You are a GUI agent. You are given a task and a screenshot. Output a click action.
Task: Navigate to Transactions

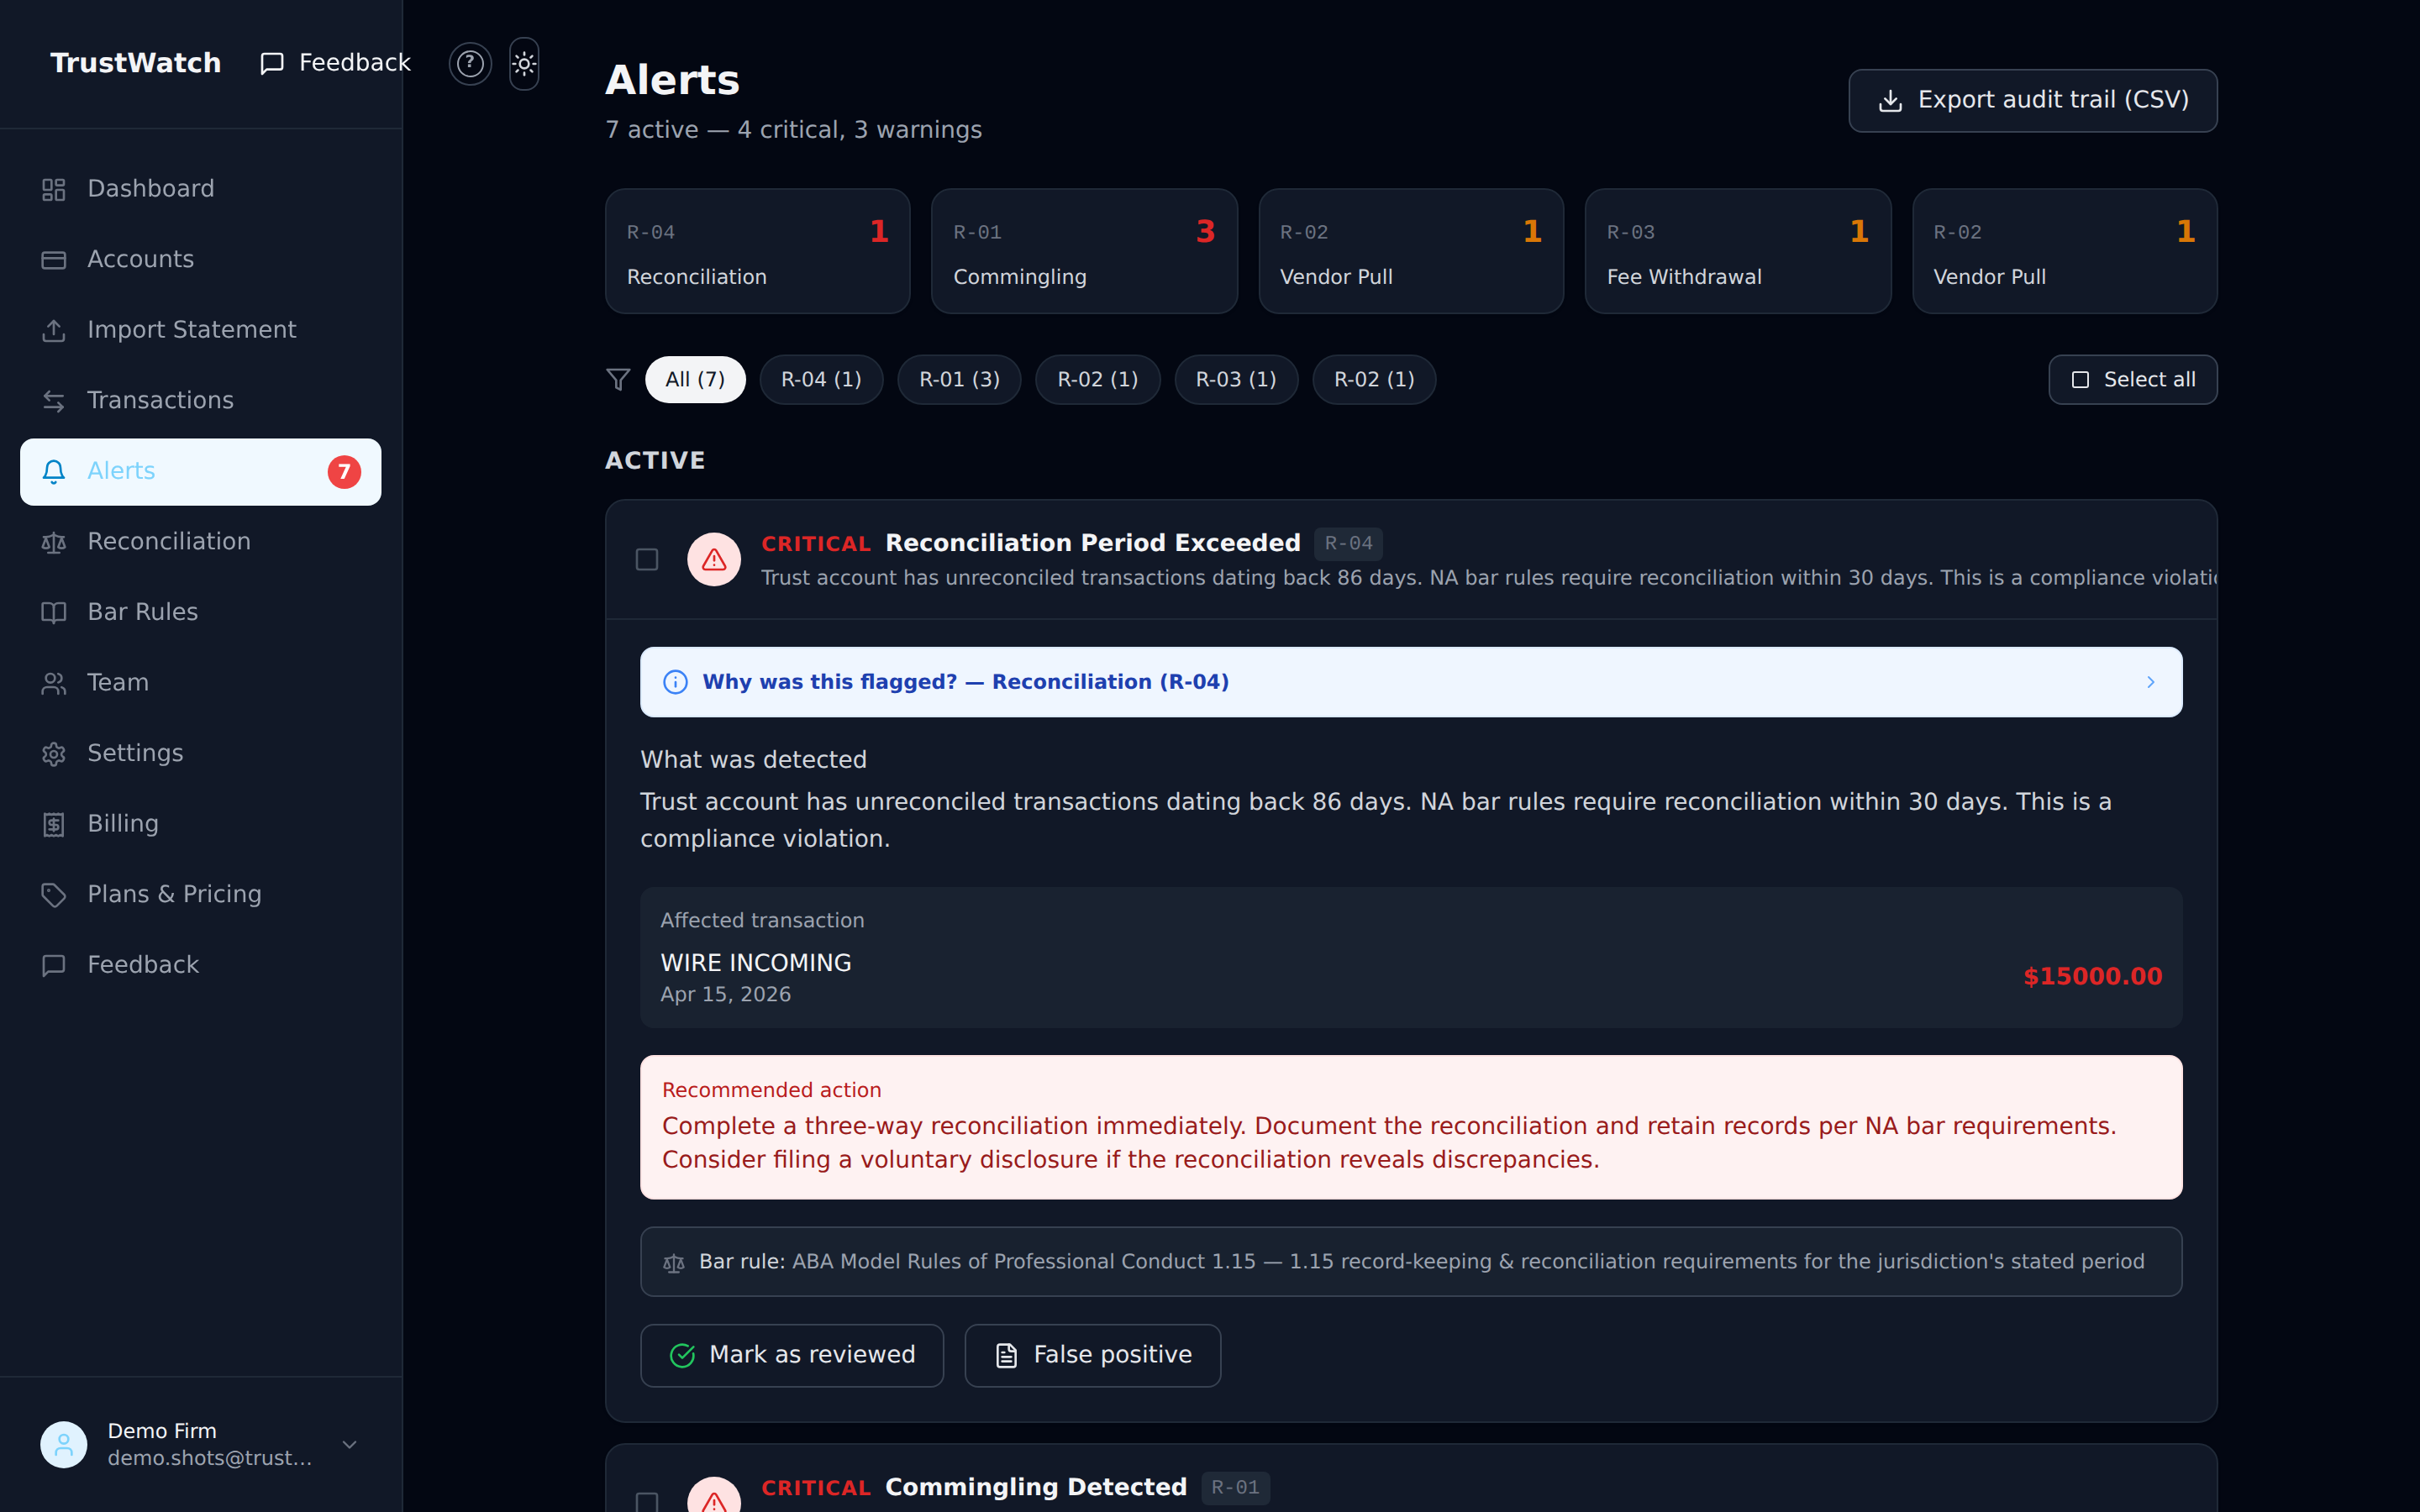point(201,401)
